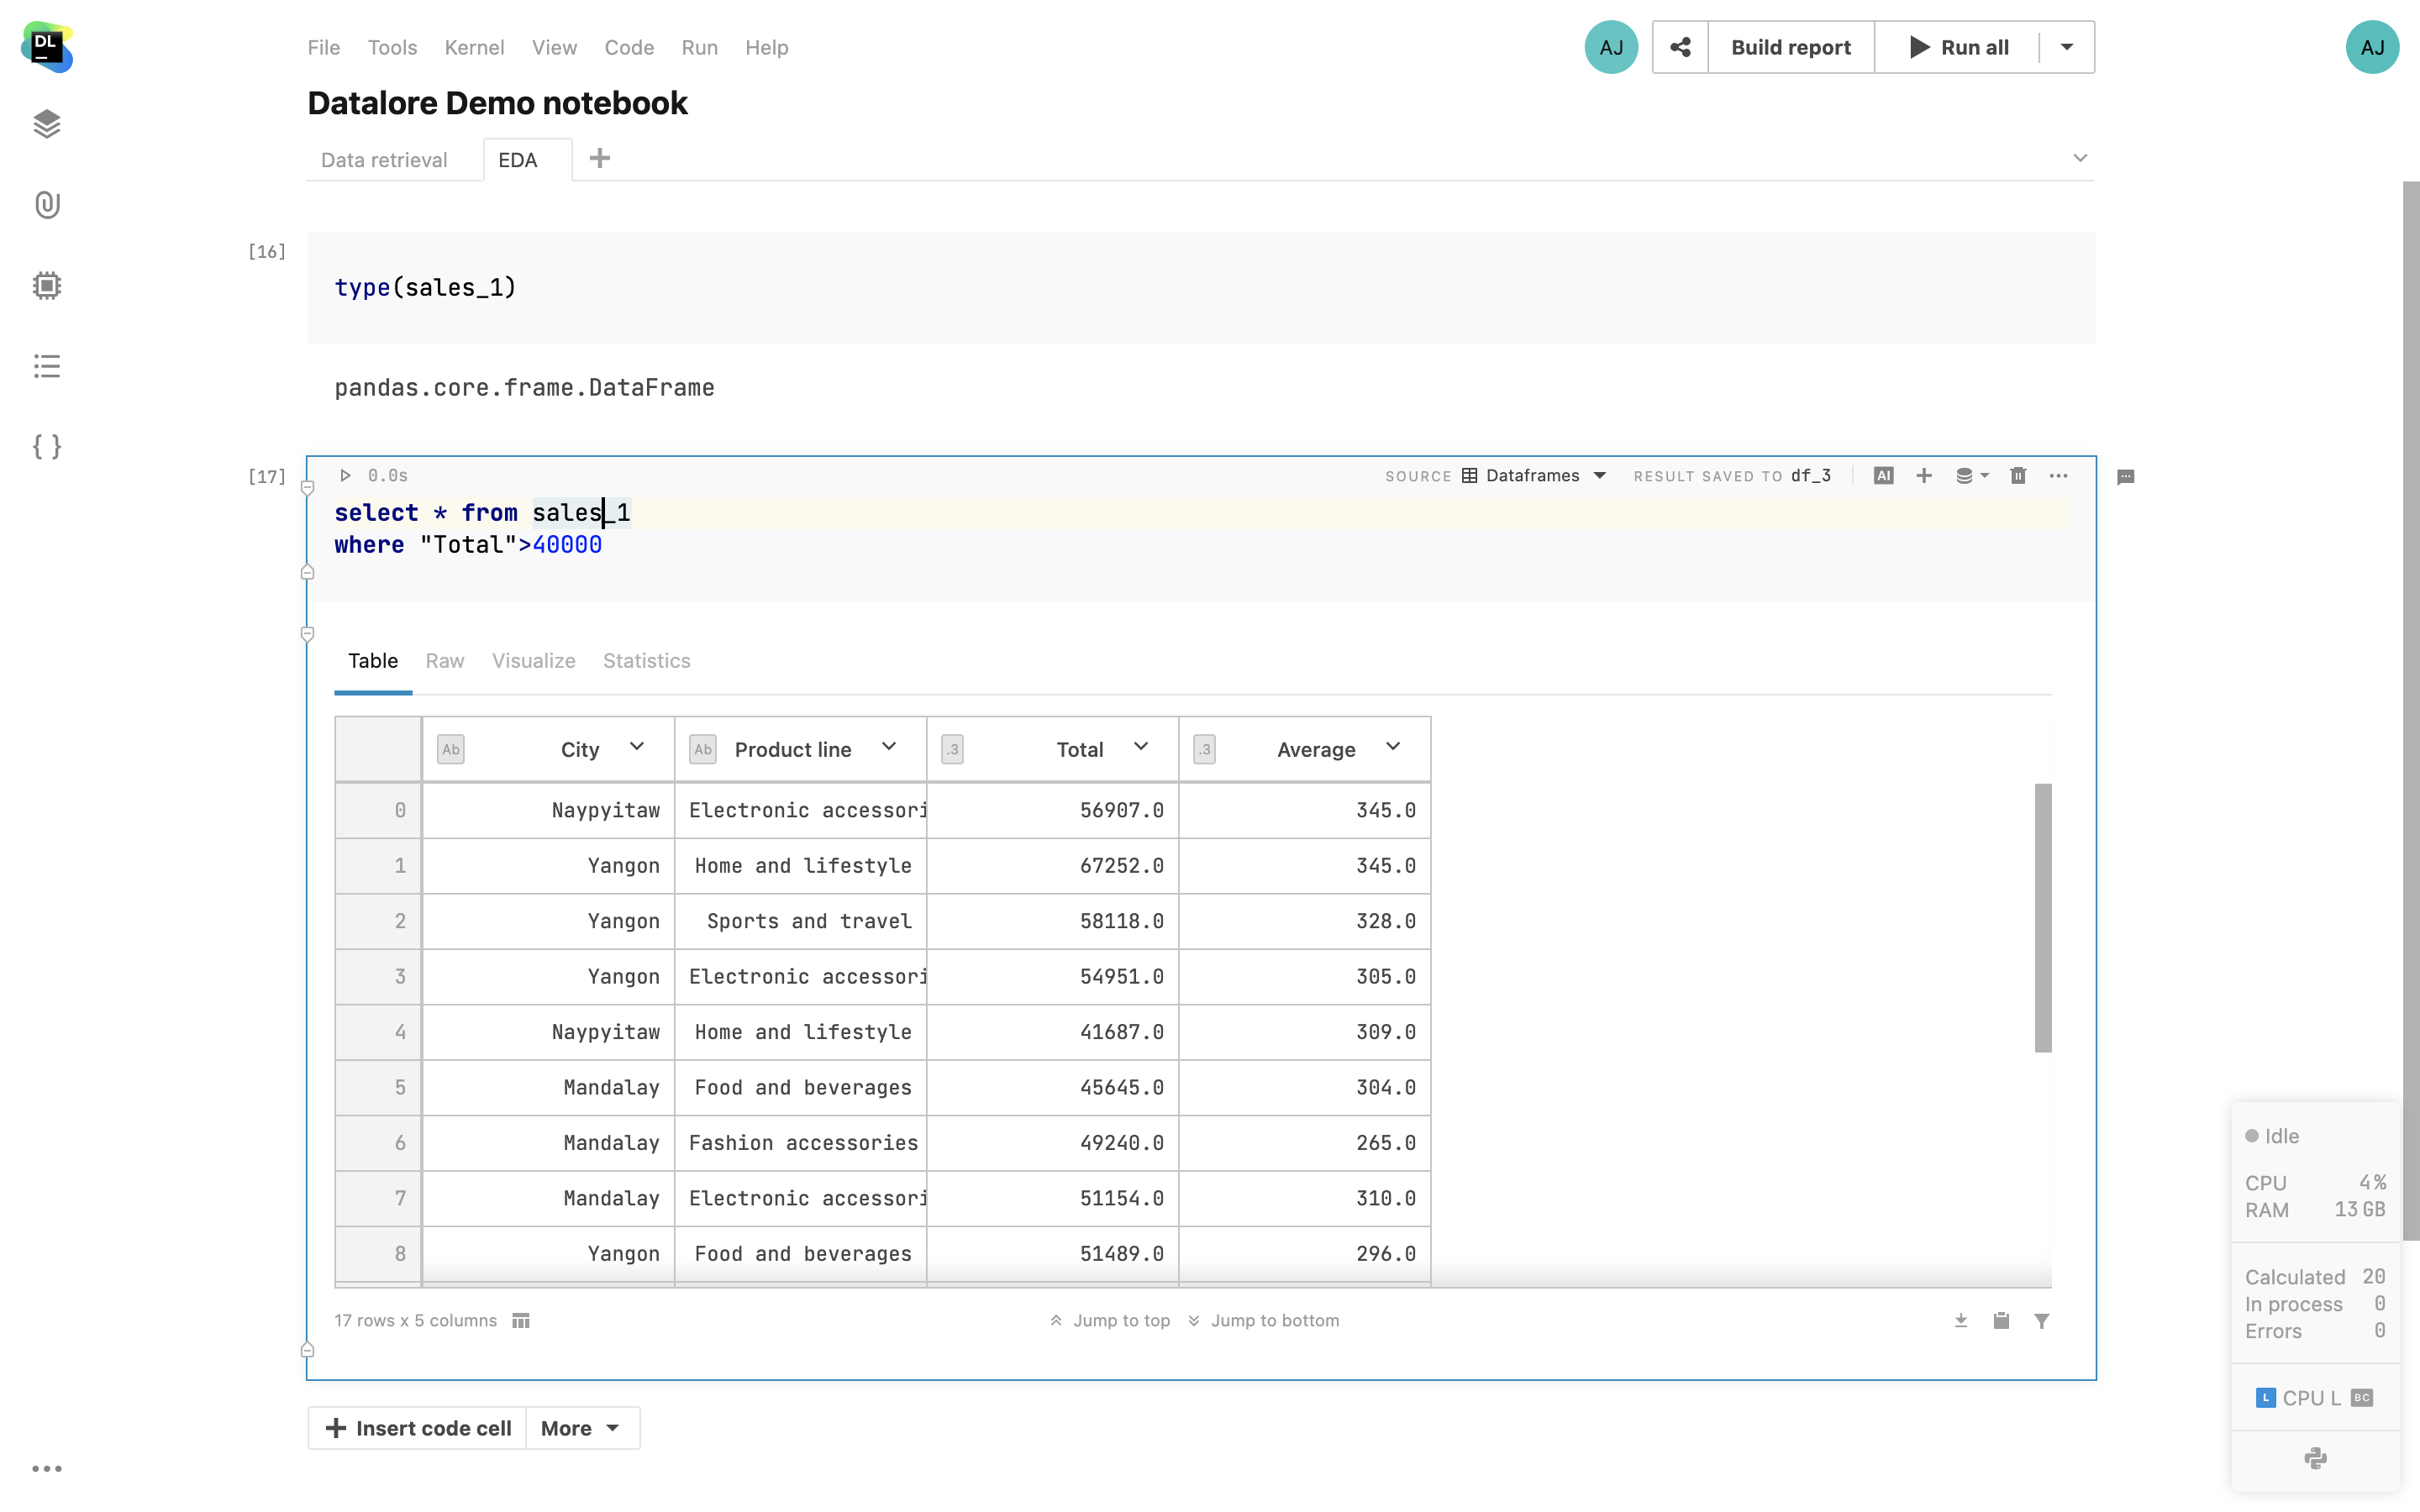Download the table result as file
The height and width of the screenshot is (1512, 2420).
pos(1961,1321)
